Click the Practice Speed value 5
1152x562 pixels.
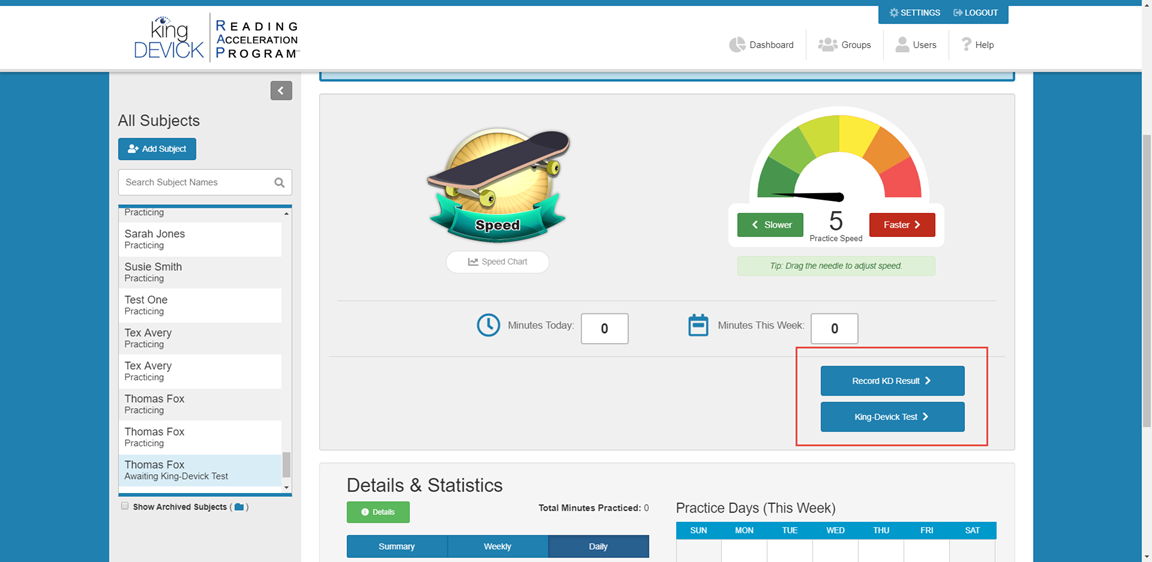coord(836,220)
